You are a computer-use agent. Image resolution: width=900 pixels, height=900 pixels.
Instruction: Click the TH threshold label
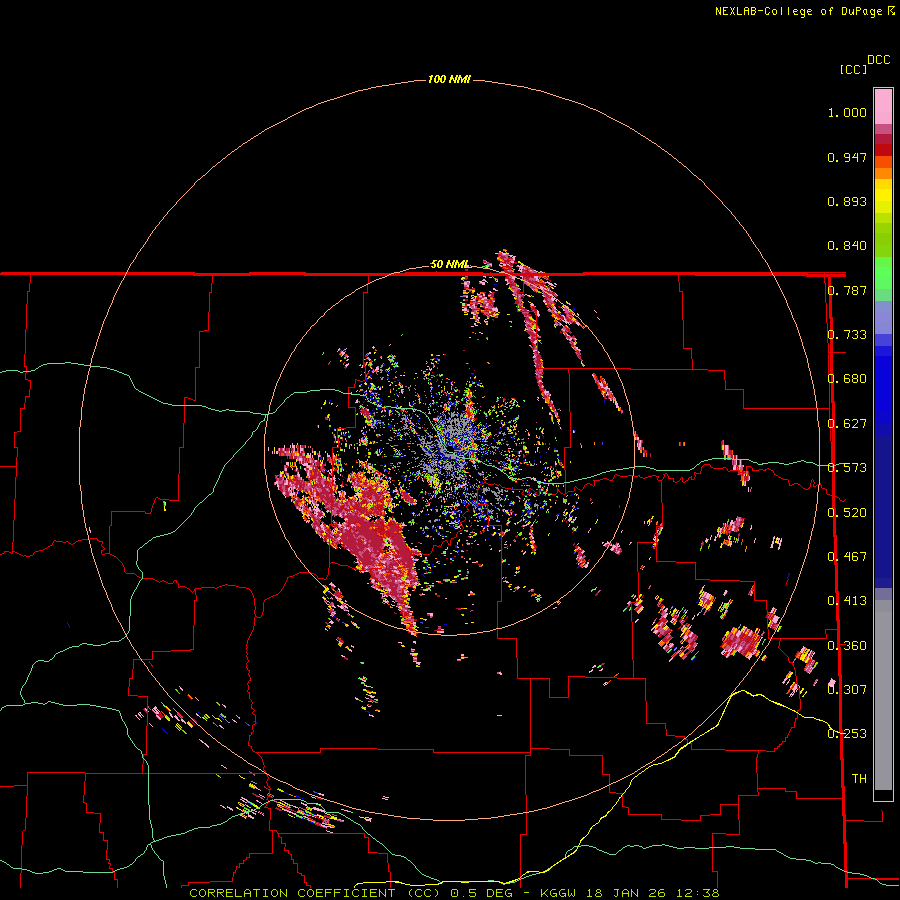[x=859, y=779]
